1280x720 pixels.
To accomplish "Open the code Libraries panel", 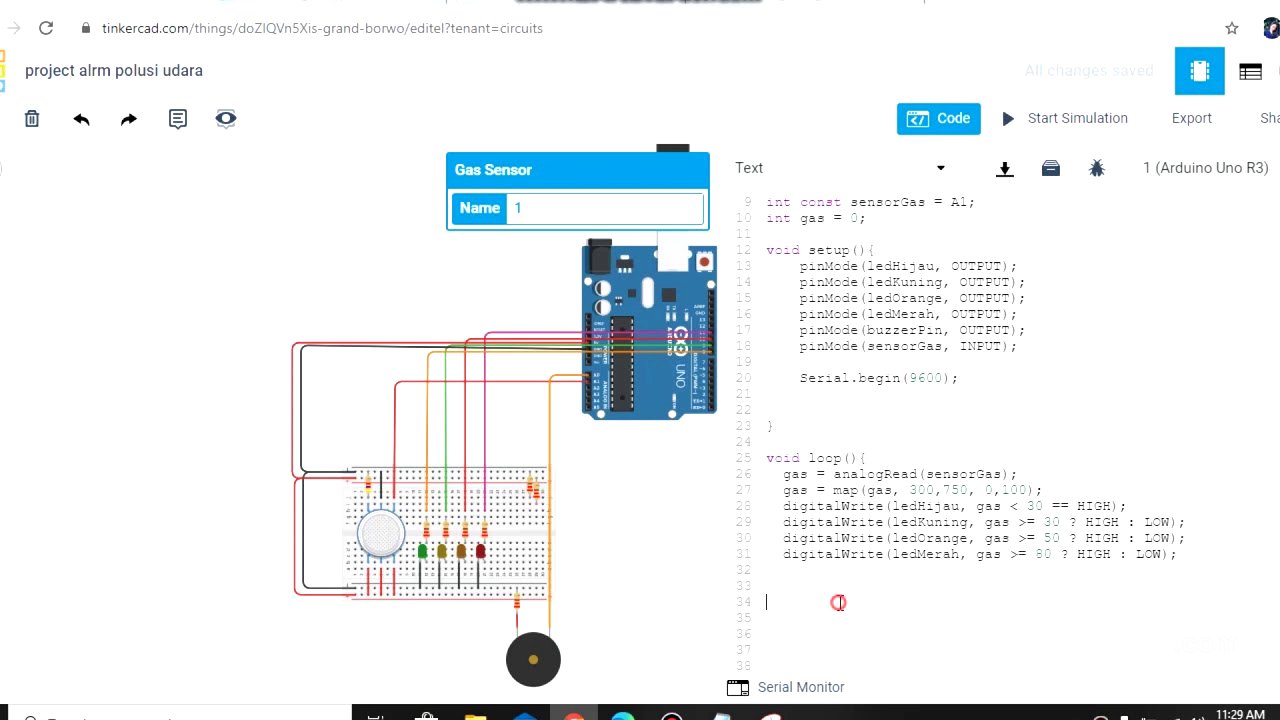I will [1050, 168].
